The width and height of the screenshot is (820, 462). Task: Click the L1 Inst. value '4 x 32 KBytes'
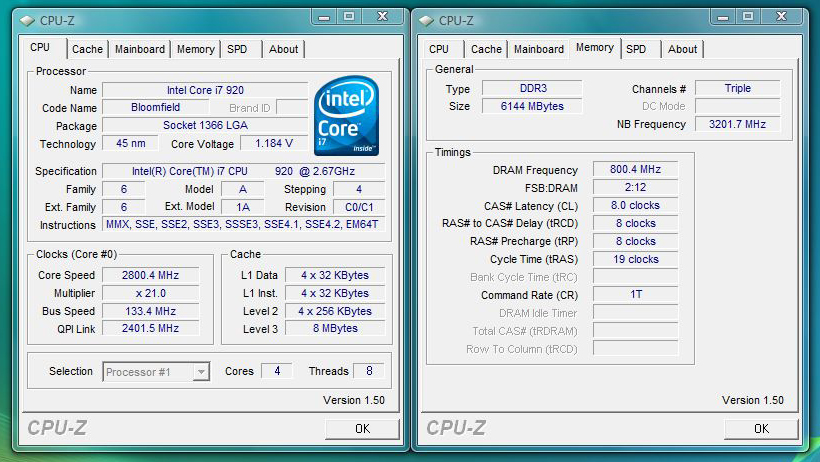pyautogui.click(x=335, y=293)
